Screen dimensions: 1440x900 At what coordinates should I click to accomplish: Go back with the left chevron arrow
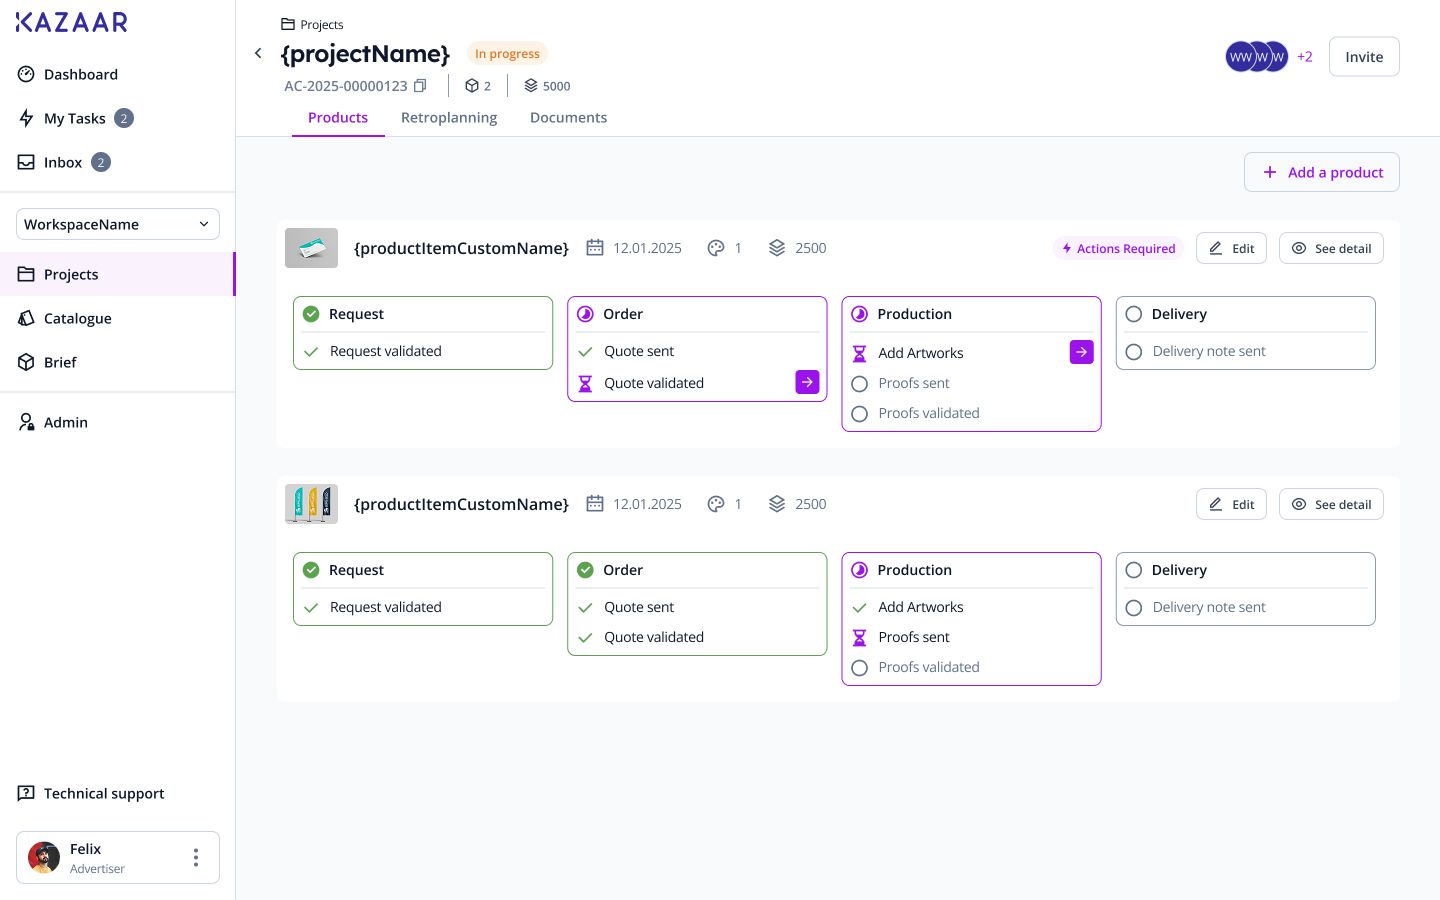258,53
